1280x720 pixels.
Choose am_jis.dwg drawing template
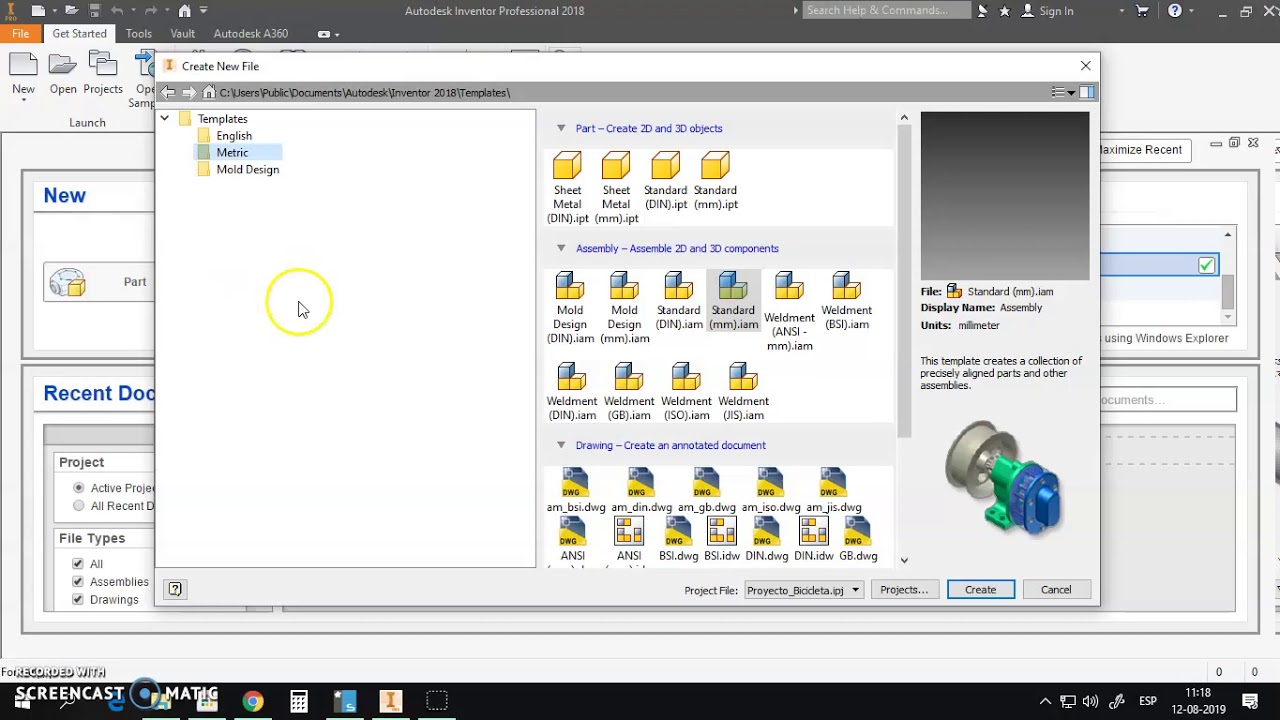pos(833,491)
